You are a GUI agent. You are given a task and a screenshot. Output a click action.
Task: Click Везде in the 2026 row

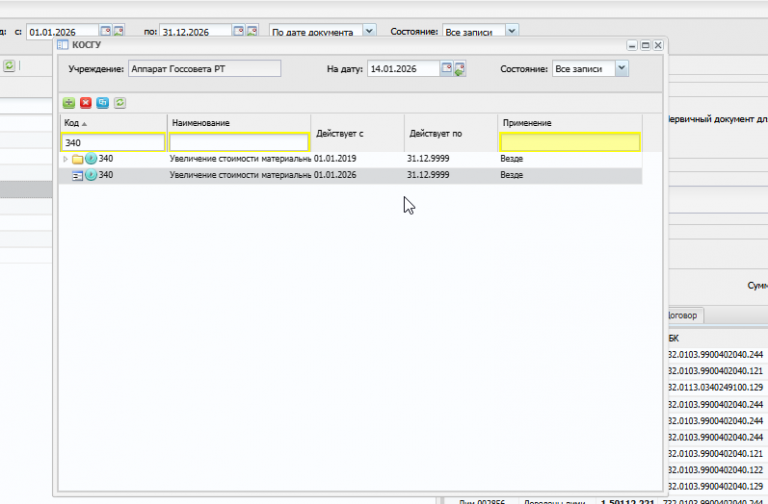click(511, 175)
